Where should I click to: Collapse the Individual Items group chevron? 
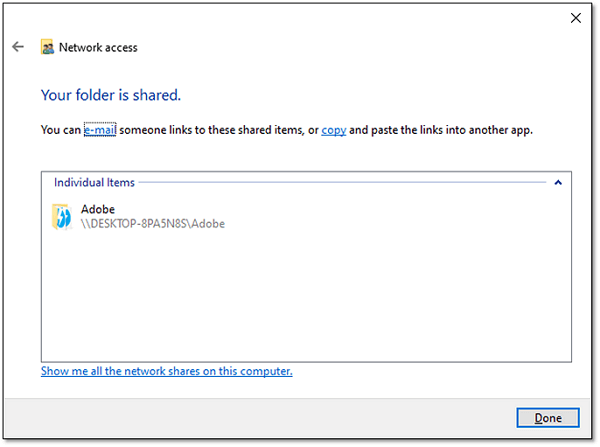[558, 183]
